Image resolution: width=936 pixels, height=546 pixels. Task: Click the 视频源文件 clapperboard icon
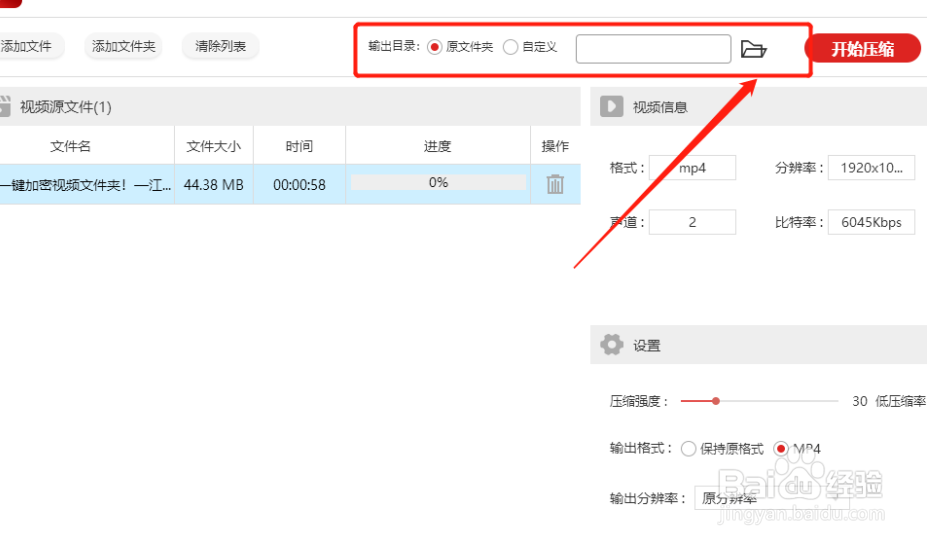5,106
